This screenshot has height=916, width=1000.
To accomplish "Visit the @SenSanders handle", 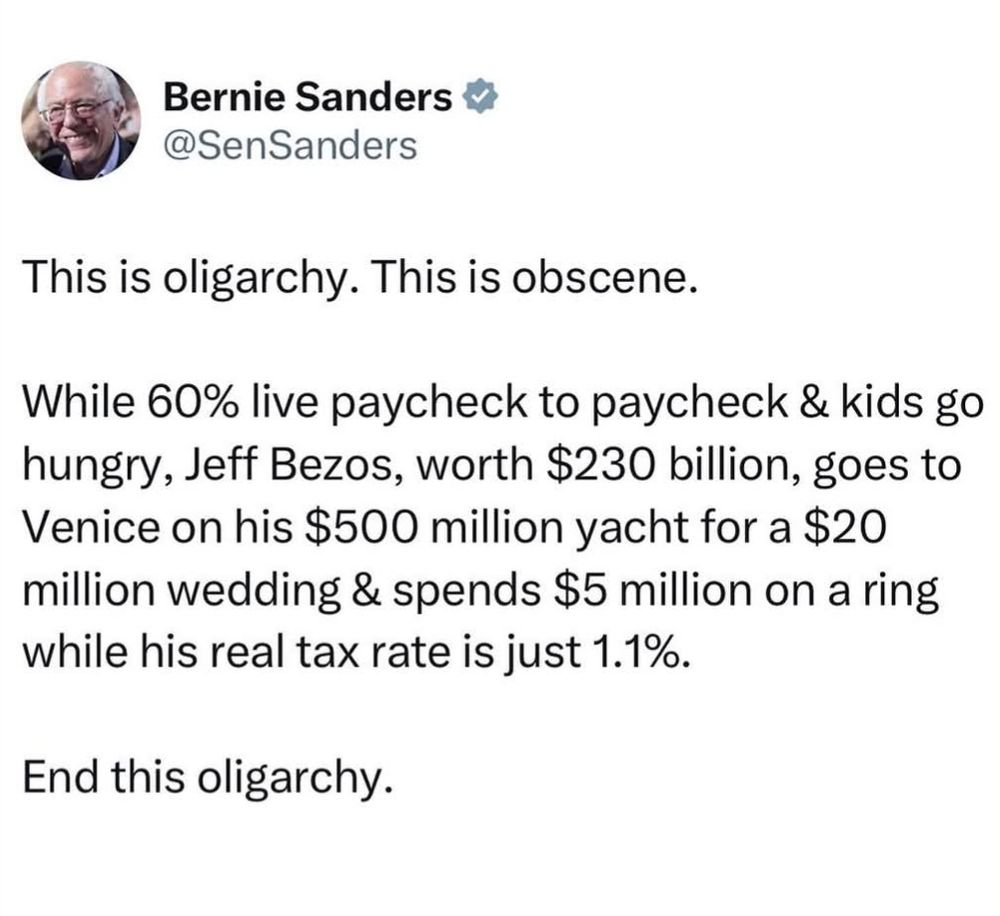I will click(x=291, y=145).
